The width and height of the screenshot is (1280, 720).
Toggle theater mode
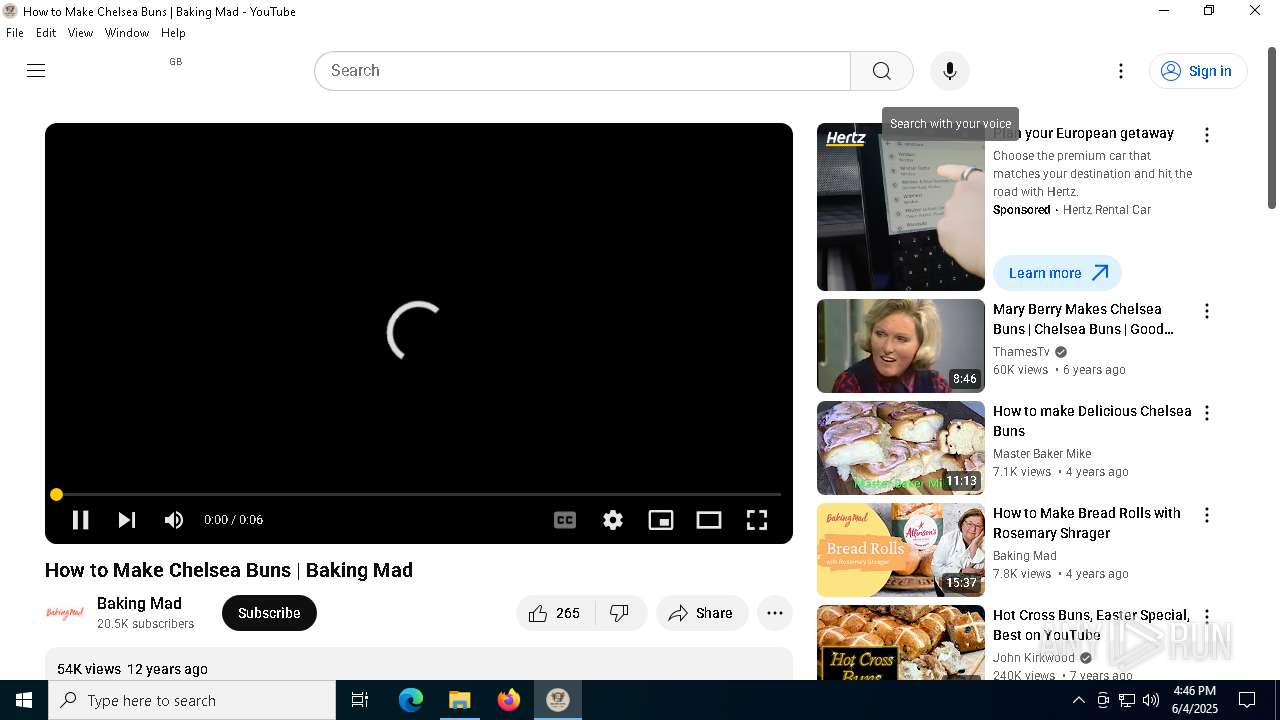[x=709, y=520]
